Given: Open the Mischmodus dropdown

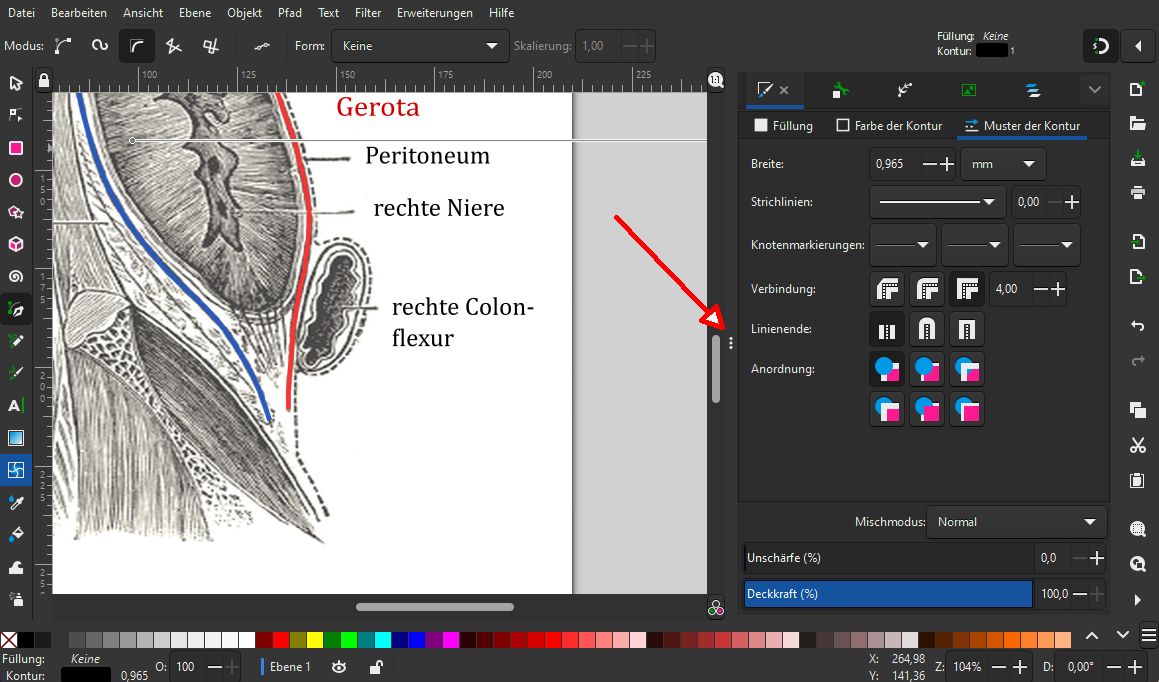Looking at the screenshot, I should (1016, 522).
